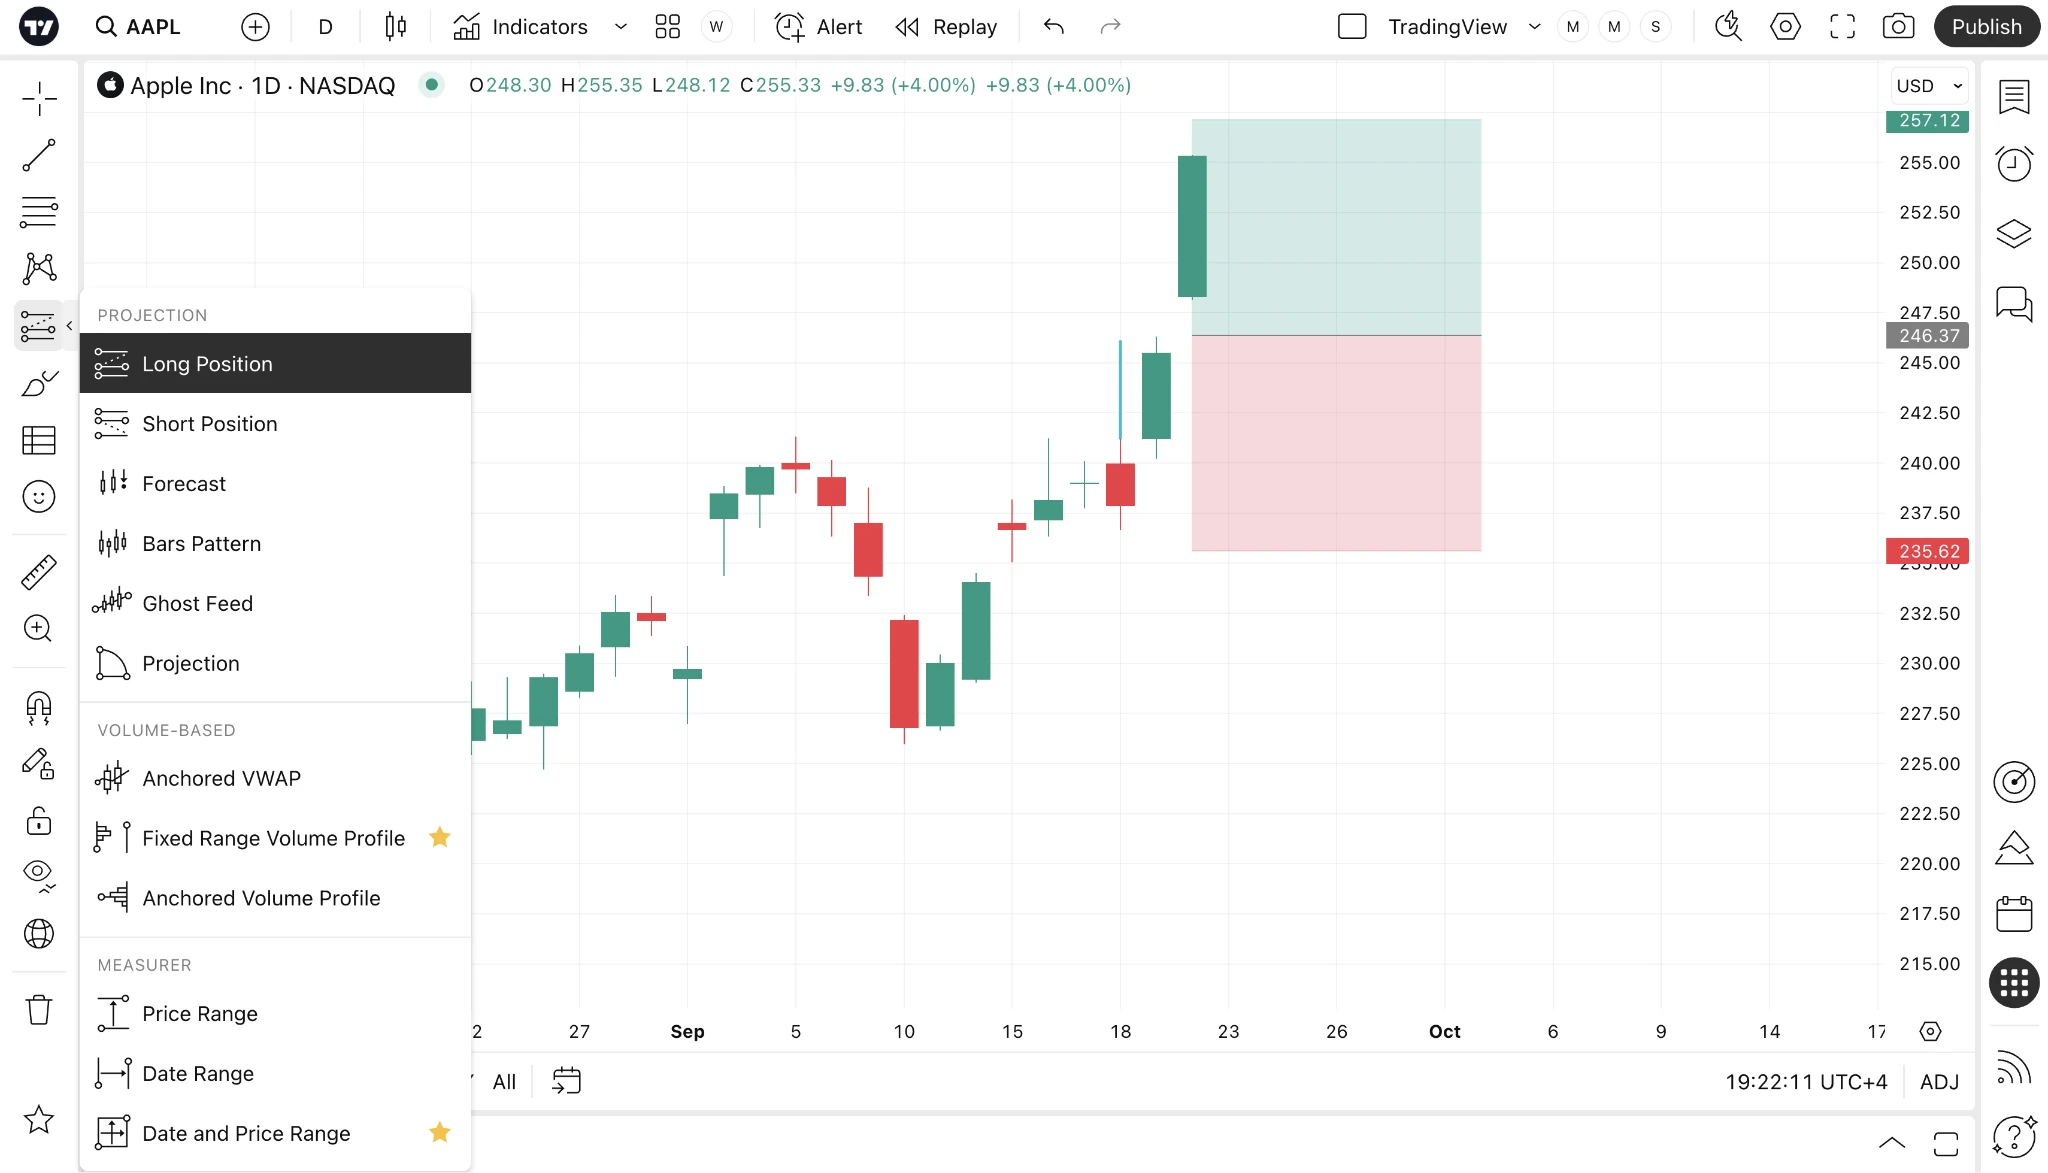Click the magnet mode icon
This screenshot has height=1173, width=2048.
point(39,708)
